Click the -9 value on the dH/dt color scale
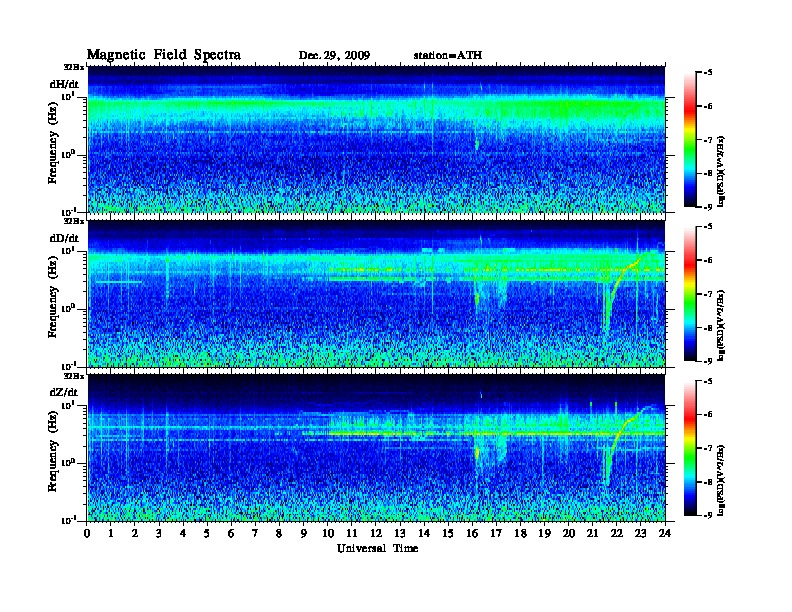The image size is (792, 612). click(x=708, y=207)
